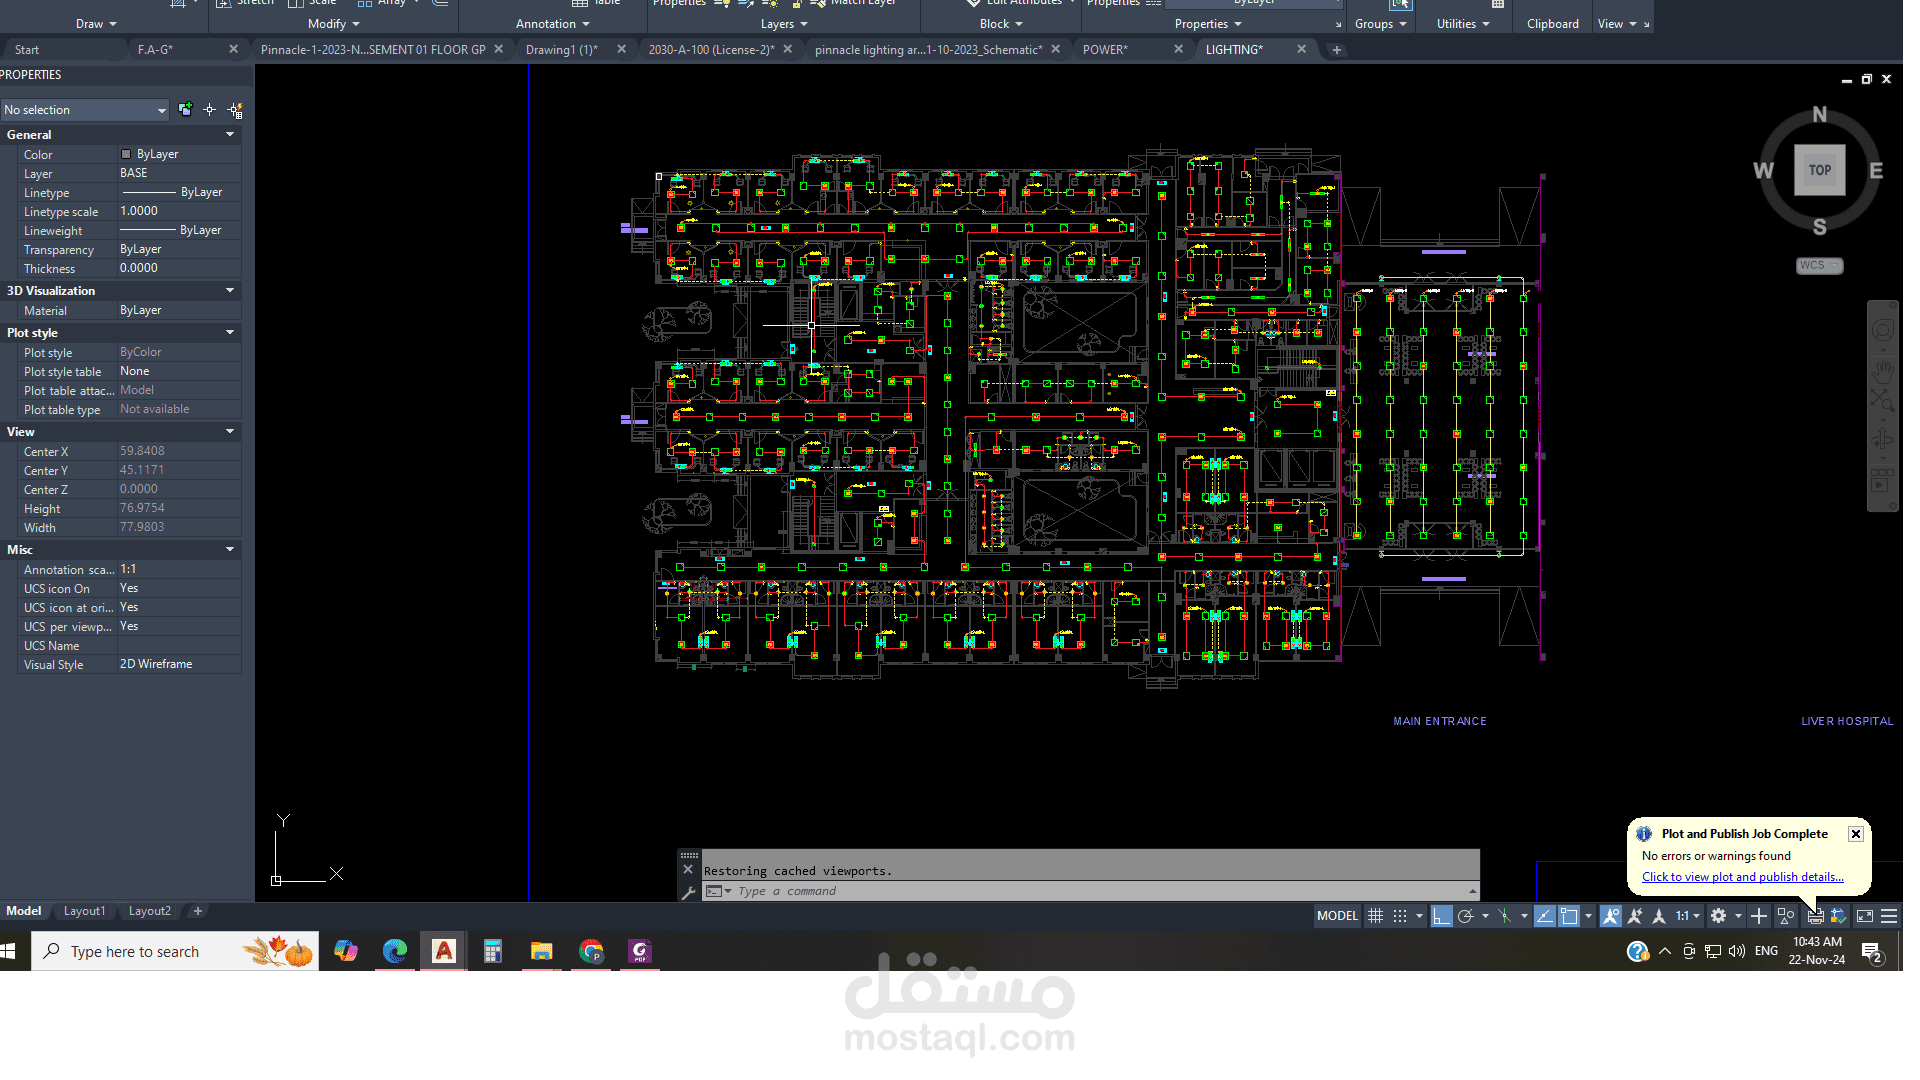Toggle snap mode dotted-grid icon

click(1400, 916)
